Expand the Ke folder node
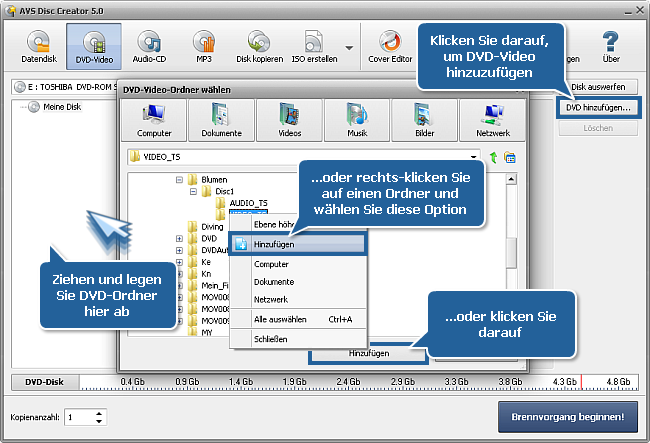 [179, 262]
